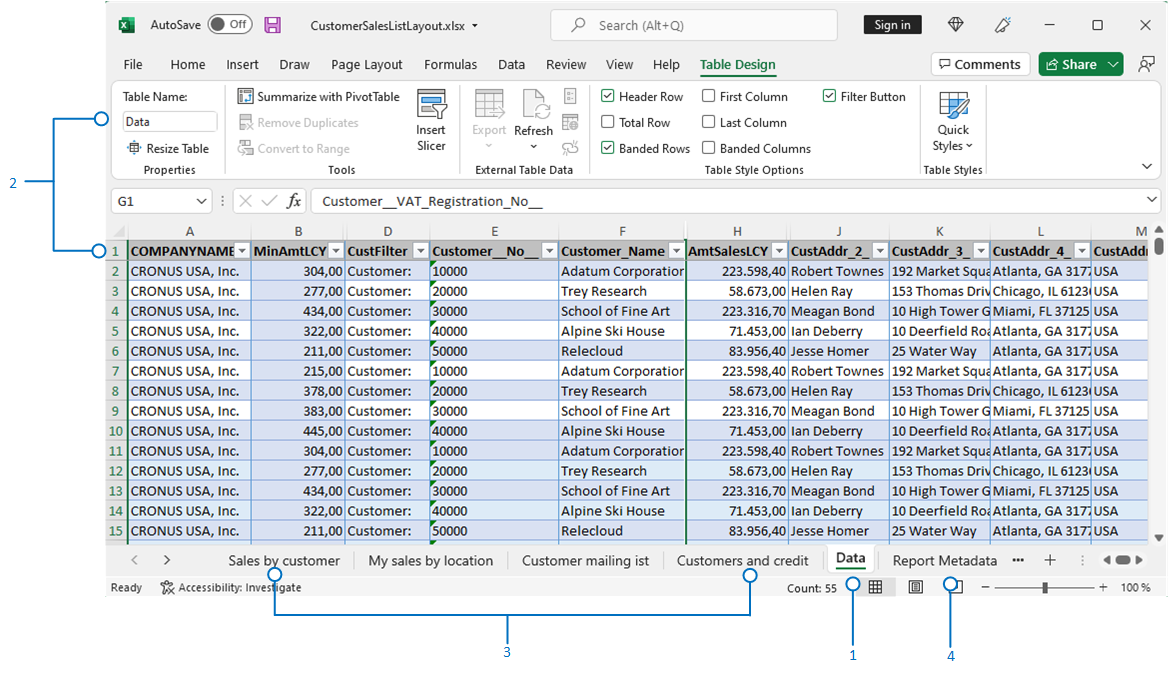Click the Share button
The width and height of the screenshot is (1169, 674).
tap(1070, 65)
